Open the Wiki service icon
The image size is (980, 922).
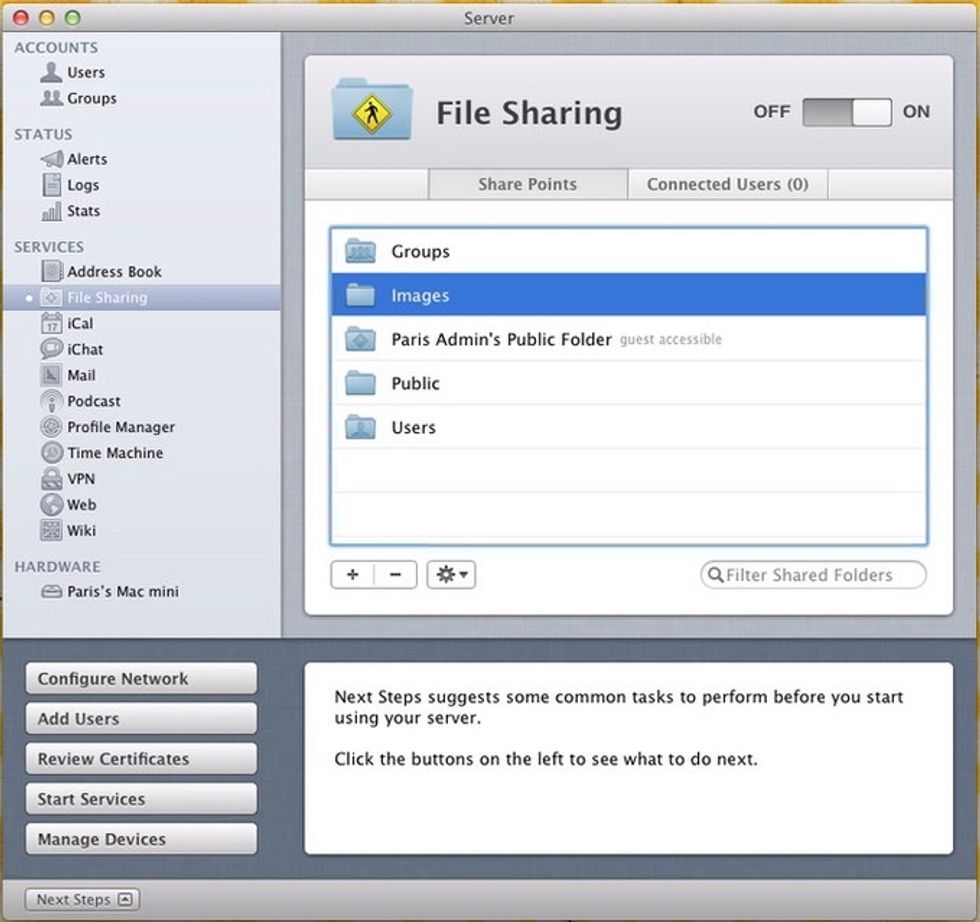pos(52,531)
